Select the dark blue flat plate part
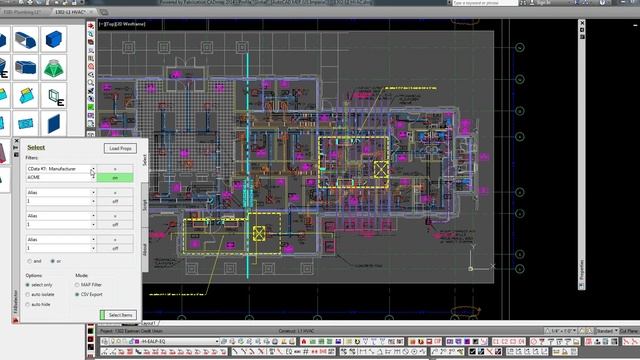This screenshot has width=640, height=360. pyautogui.click(x=53, y=123)
